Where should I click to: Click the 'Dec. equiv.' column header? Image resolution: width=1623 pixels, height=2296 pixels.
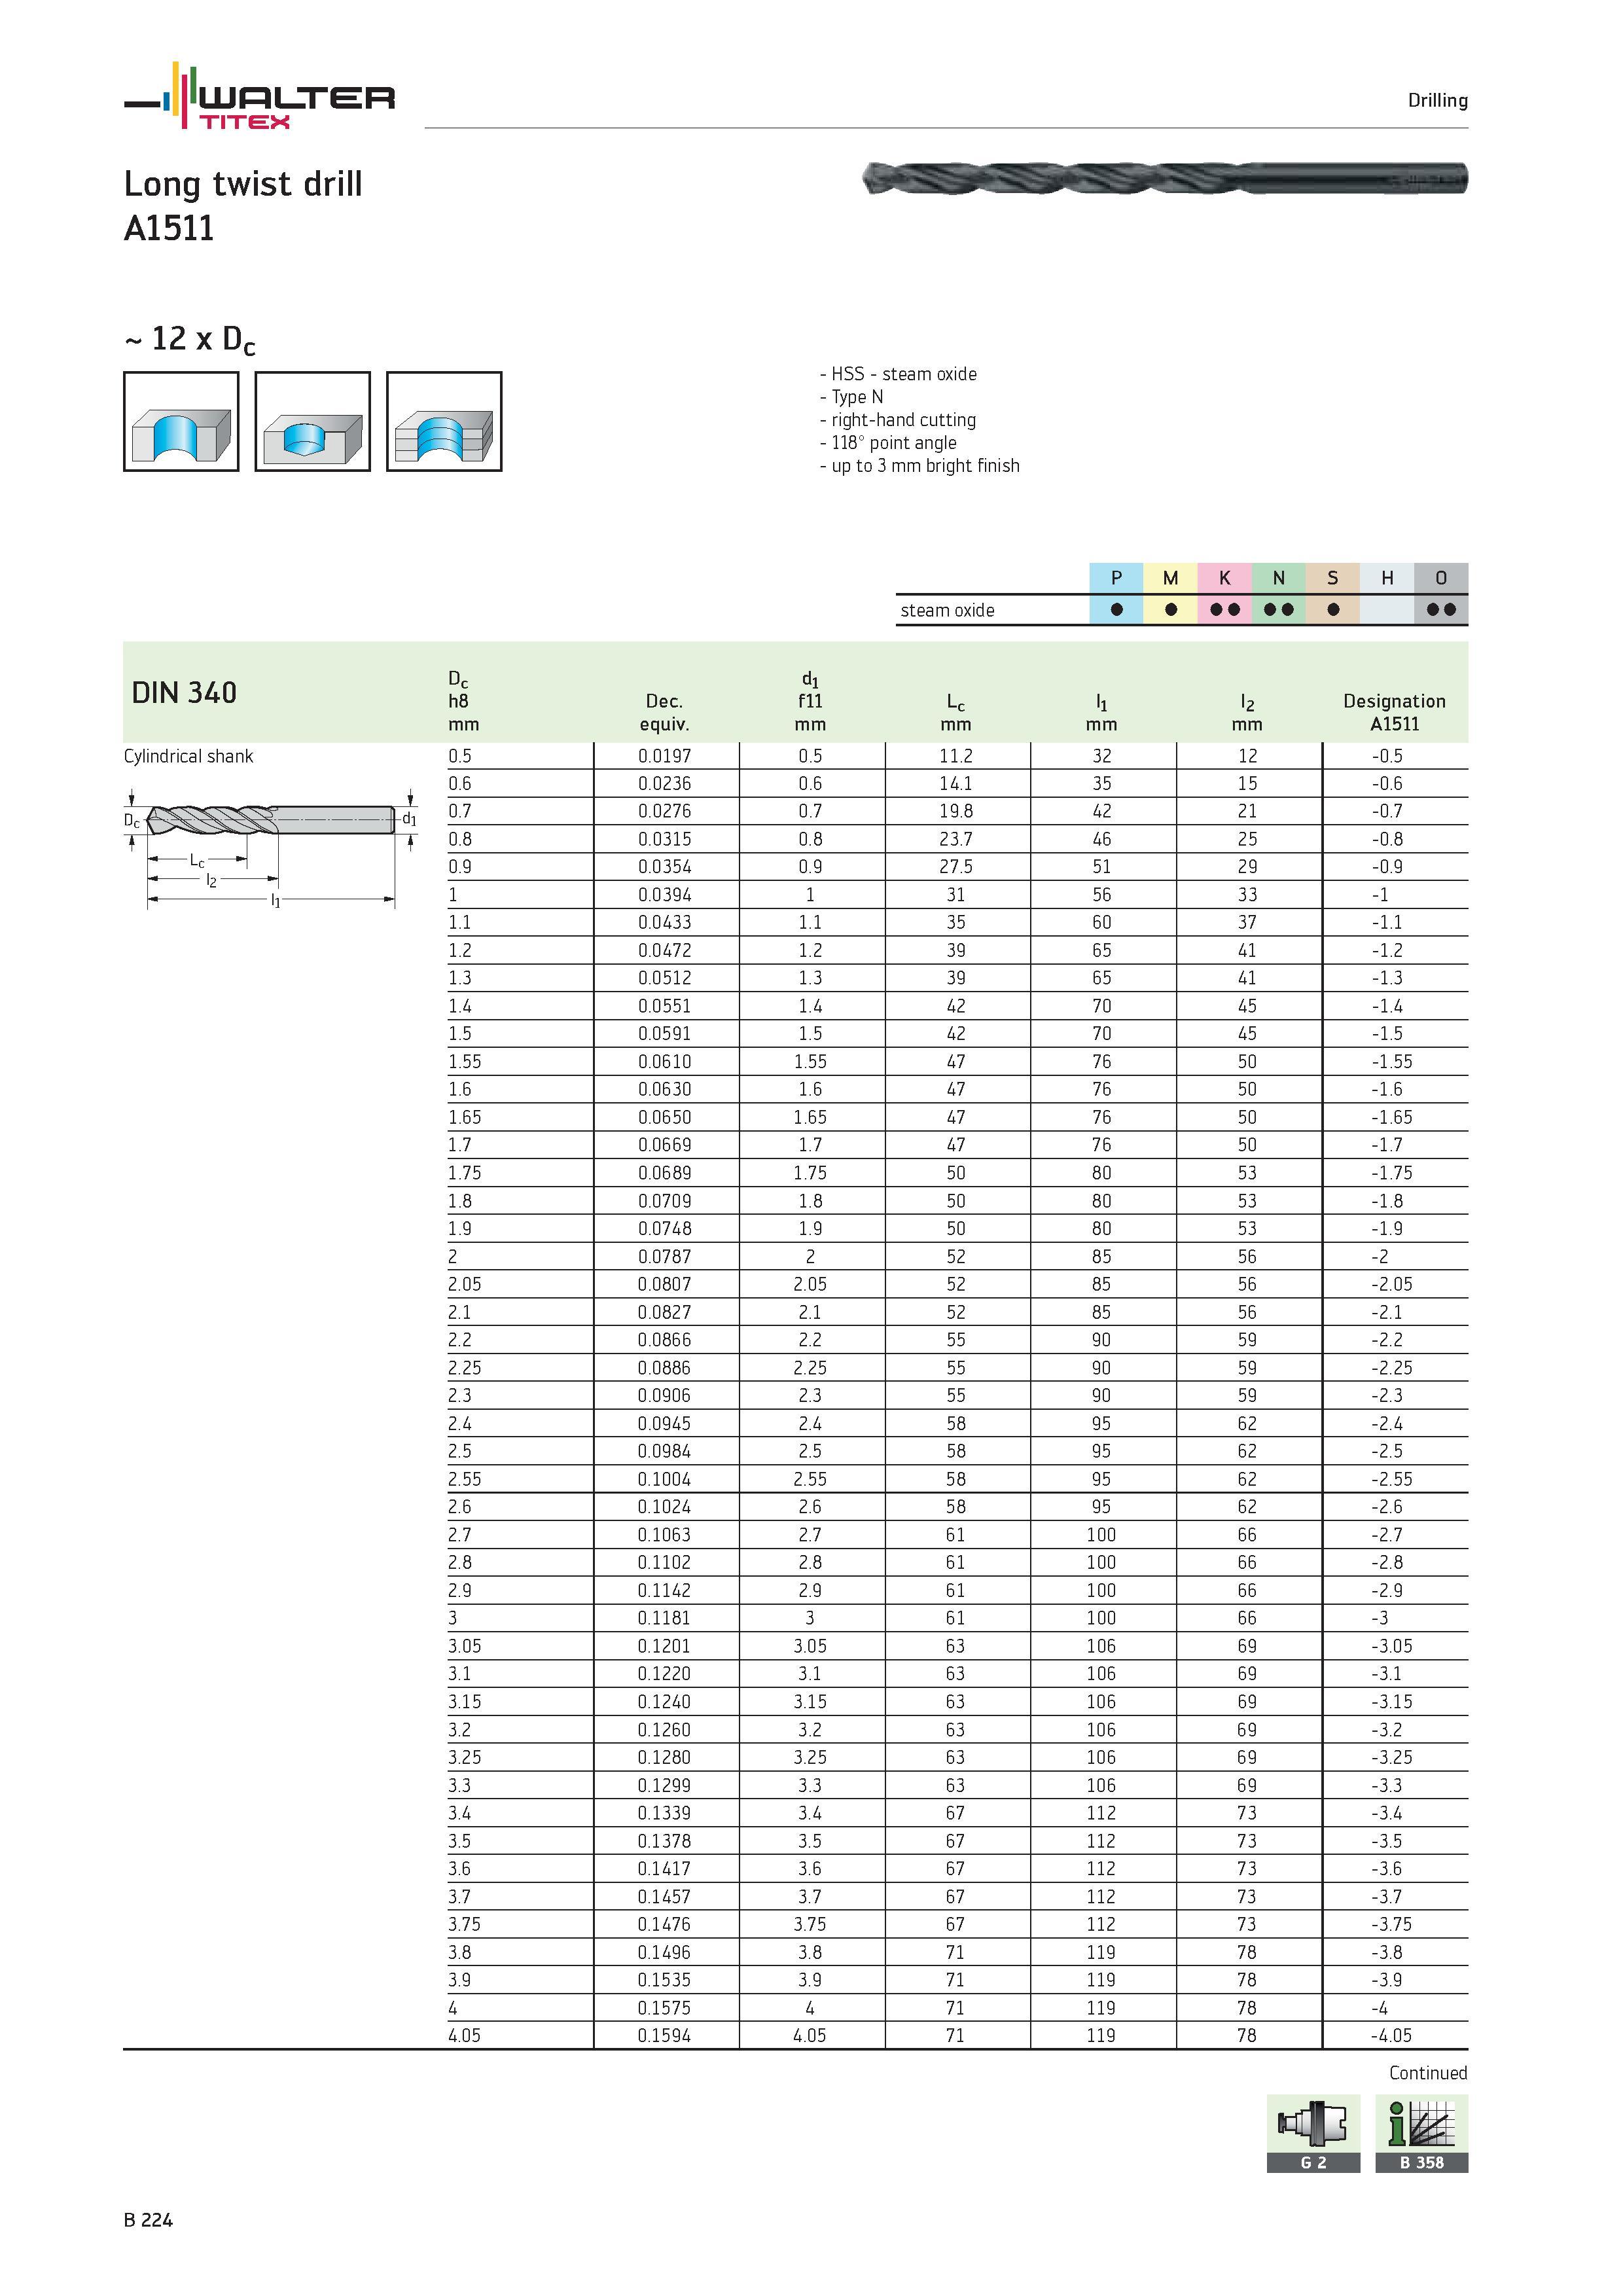pyautogui.click(x=664, y=712)
